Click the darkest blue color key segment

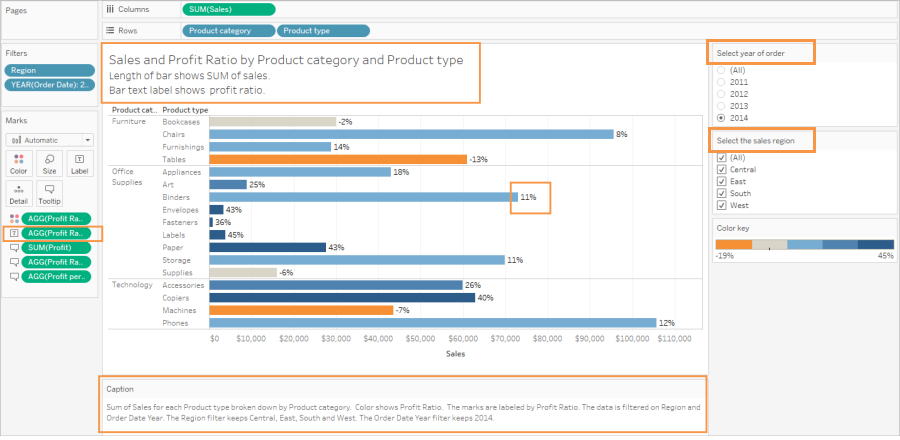tap(876, 244)
